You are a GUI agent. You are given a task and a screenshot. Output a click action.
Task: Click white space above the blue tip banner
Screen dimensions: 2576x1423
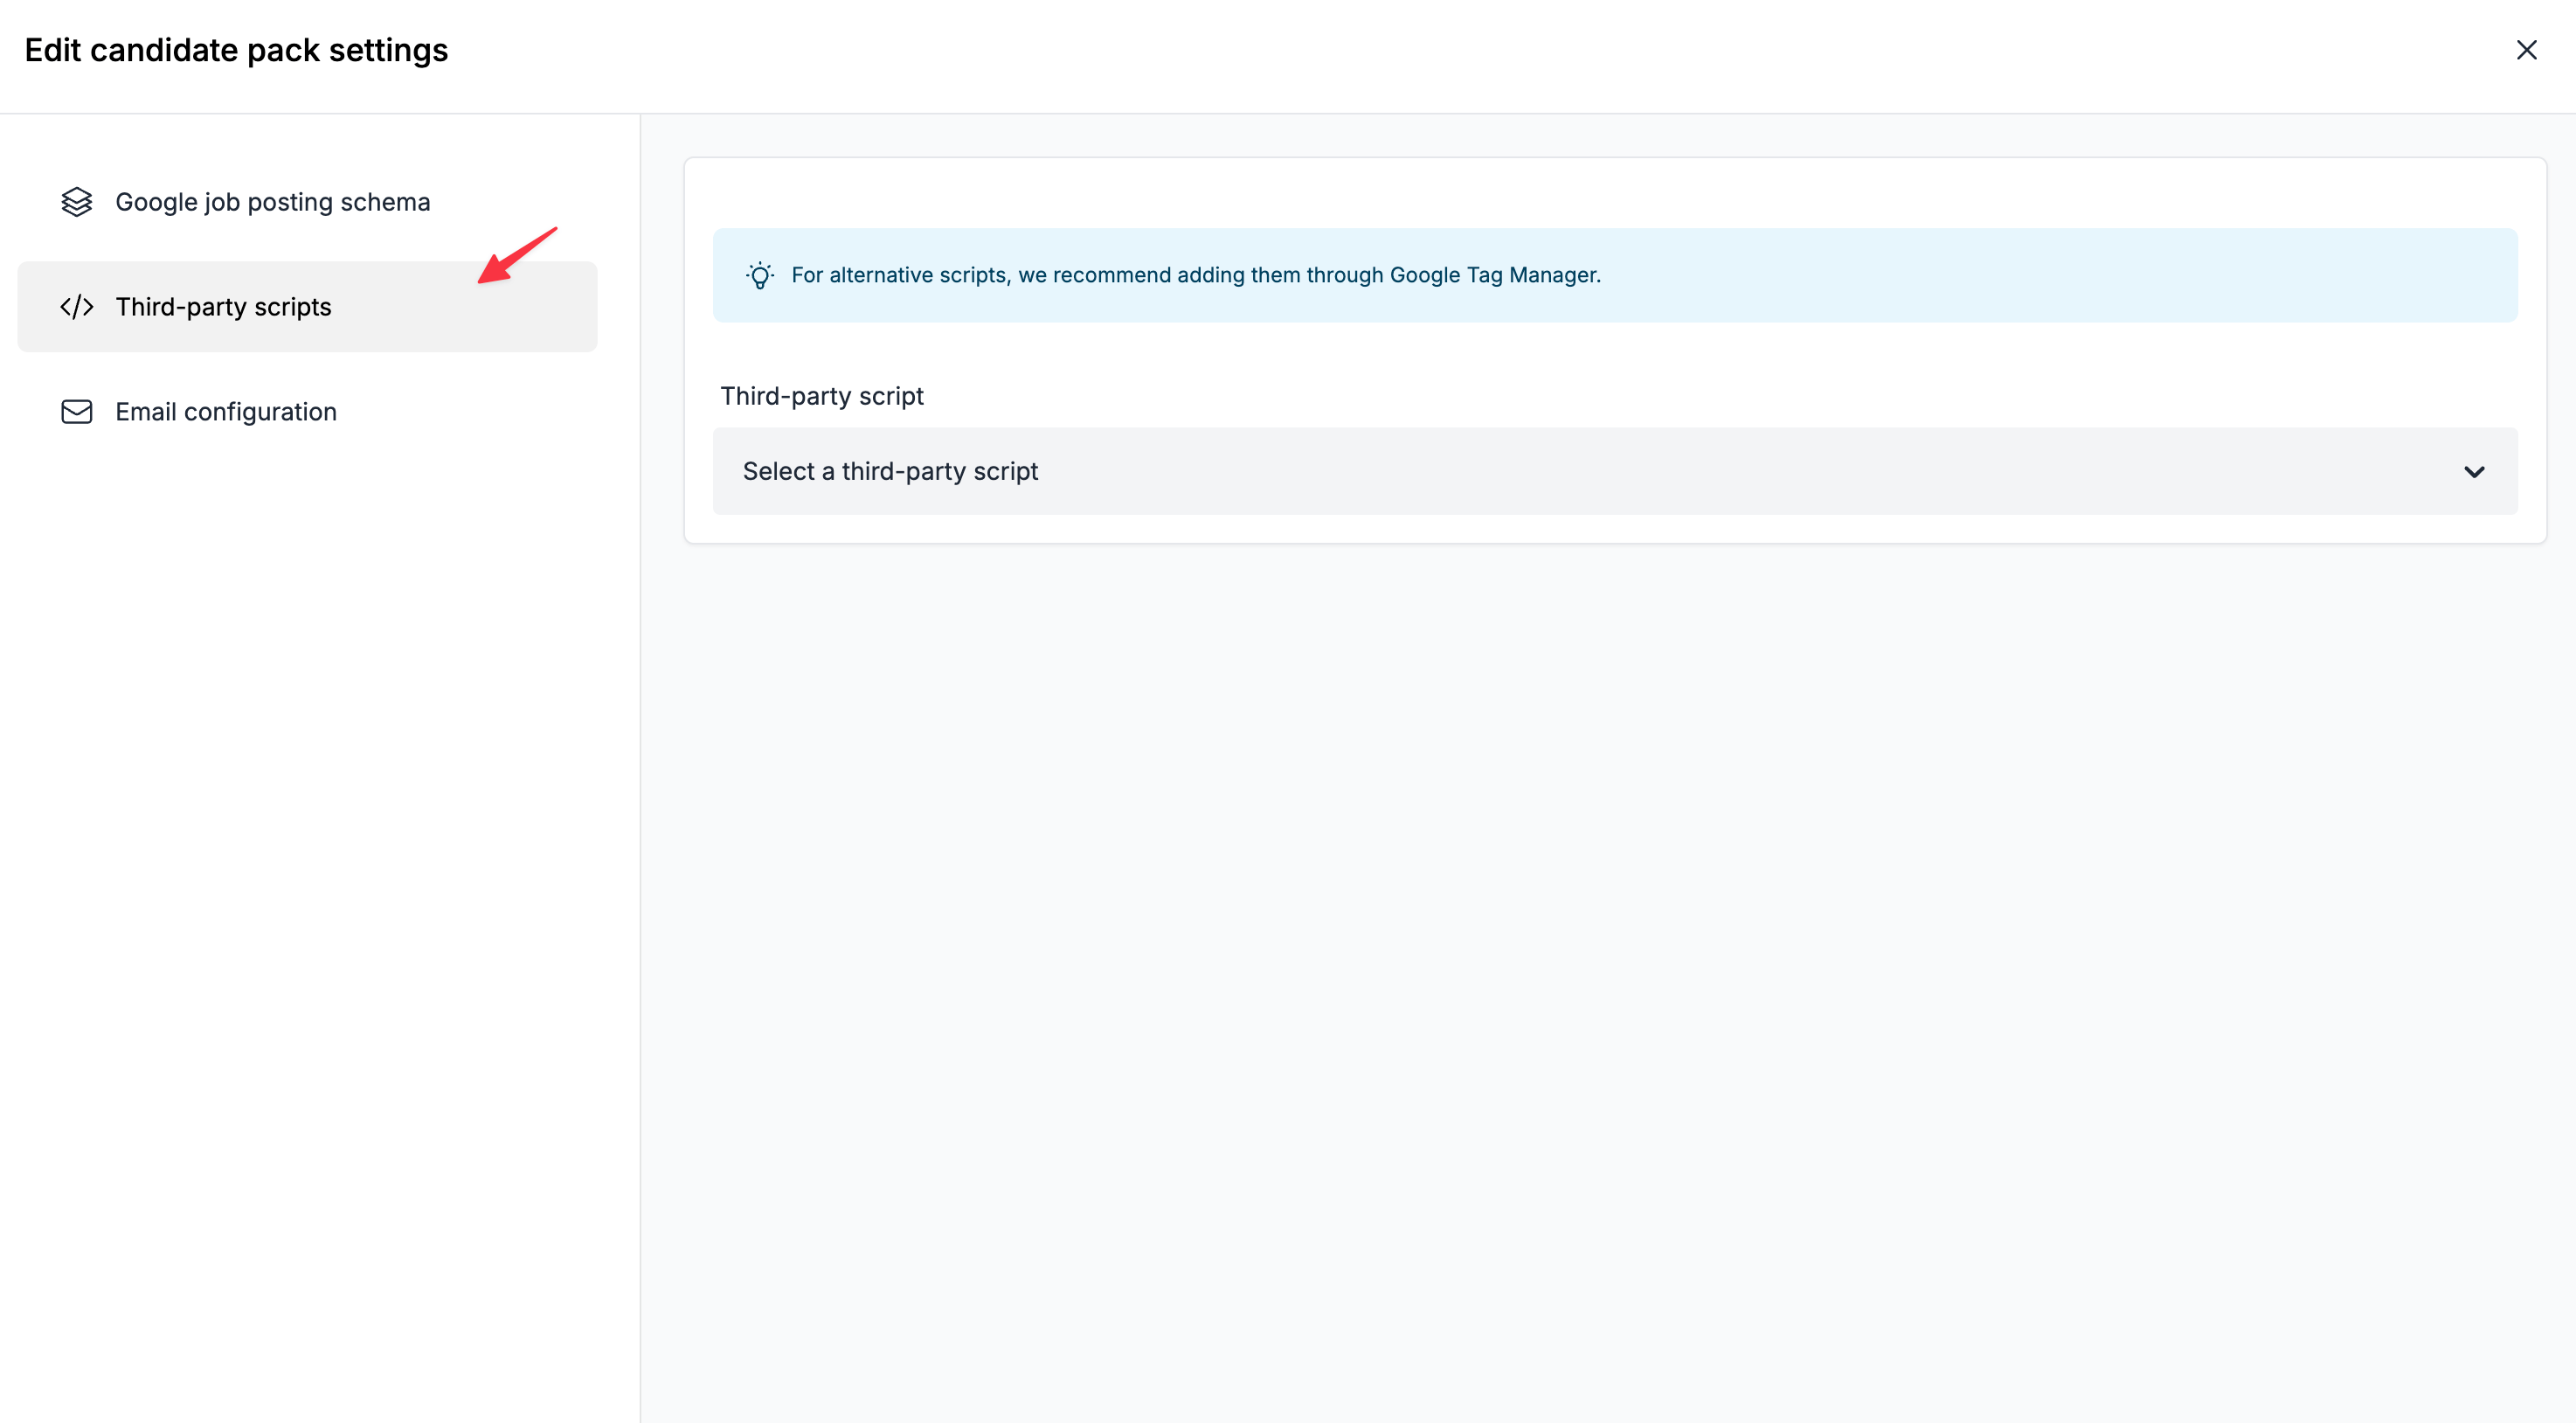[x=1600, y=193]
